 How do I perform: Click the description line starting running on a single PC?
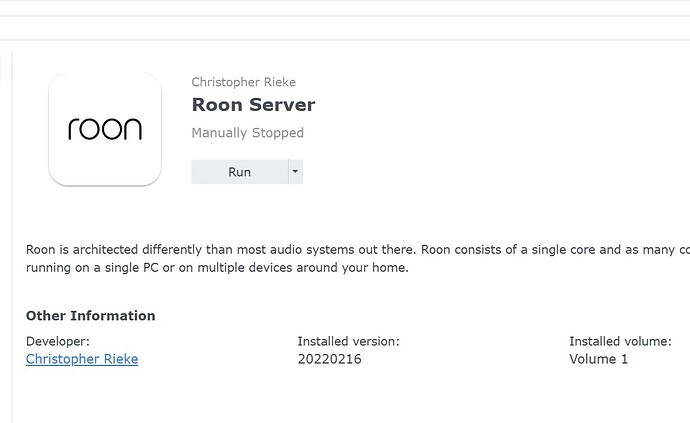click(217, 268)
